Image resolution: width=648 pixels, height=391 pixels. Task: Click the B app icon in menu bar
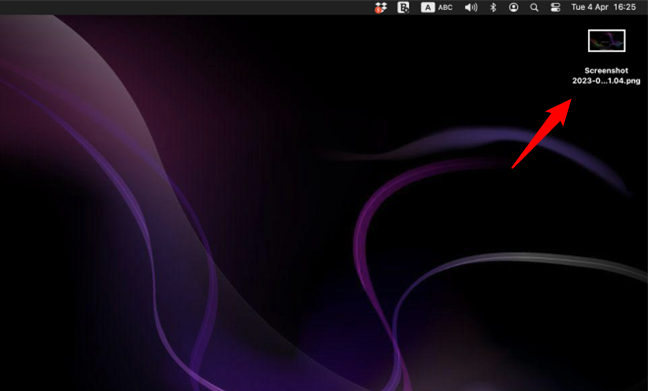click(403, 7)
